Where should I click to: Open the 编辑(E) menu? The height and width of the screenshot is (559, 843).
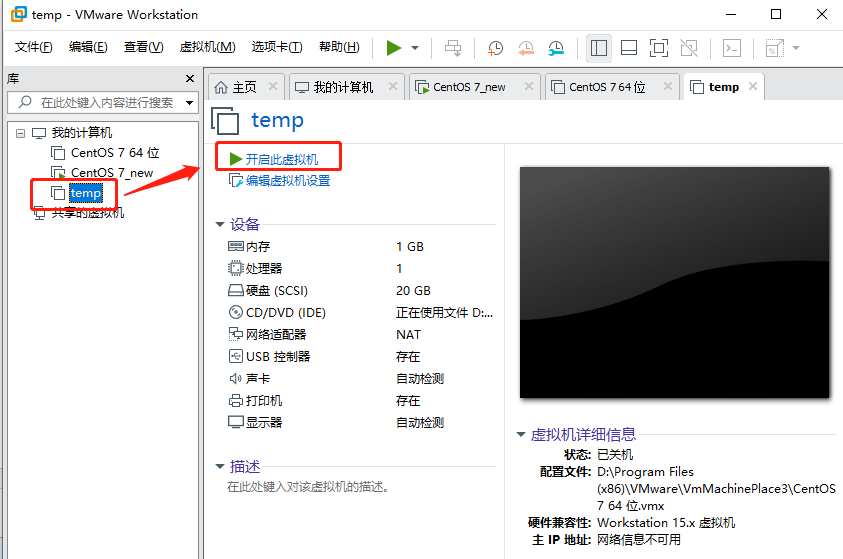click(x=88, y=47)
